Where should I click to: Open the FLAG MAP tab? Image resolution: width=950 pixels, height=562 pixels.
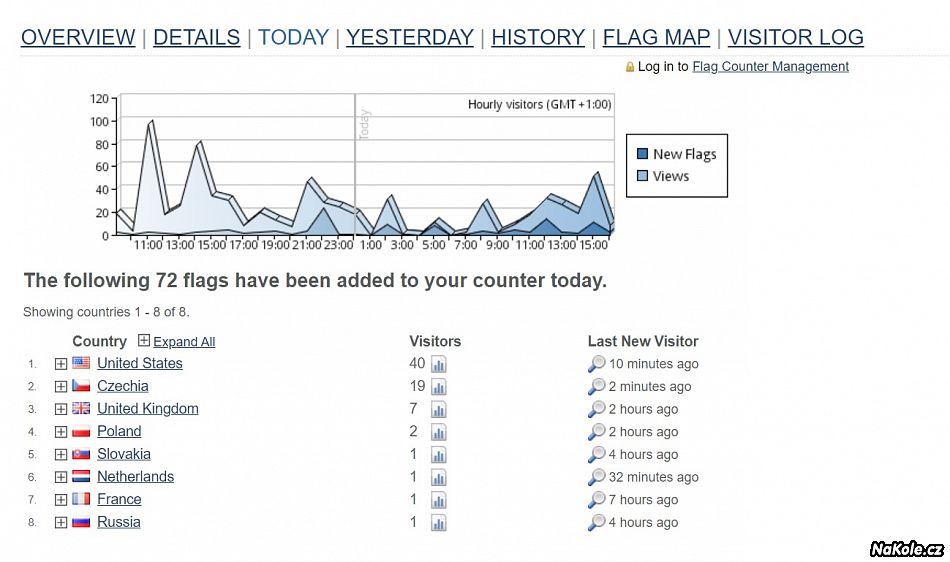point(656,38)
